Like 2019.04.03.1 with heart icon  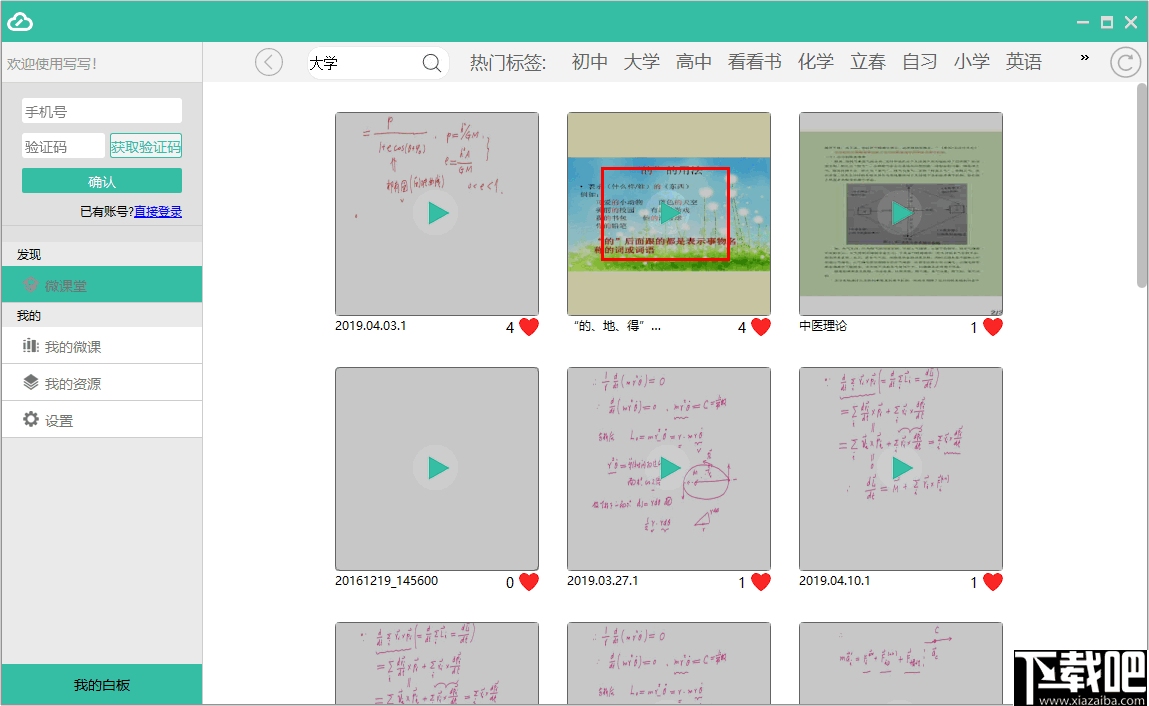click(529, 327)
